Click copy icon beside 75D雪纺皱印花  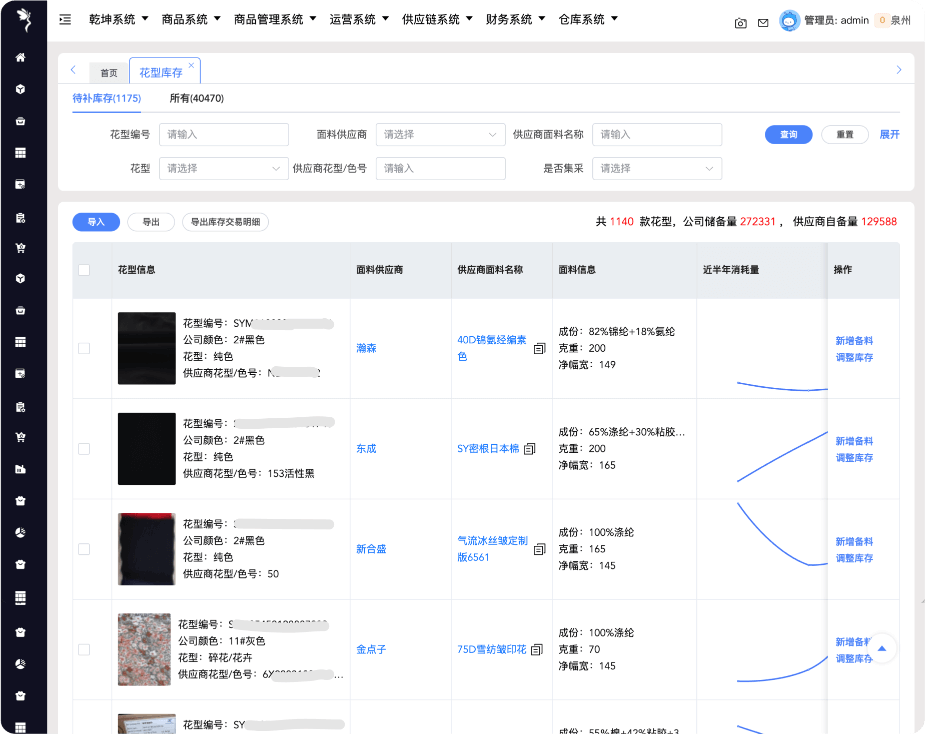pyautogui.click(x=536, y=650)
